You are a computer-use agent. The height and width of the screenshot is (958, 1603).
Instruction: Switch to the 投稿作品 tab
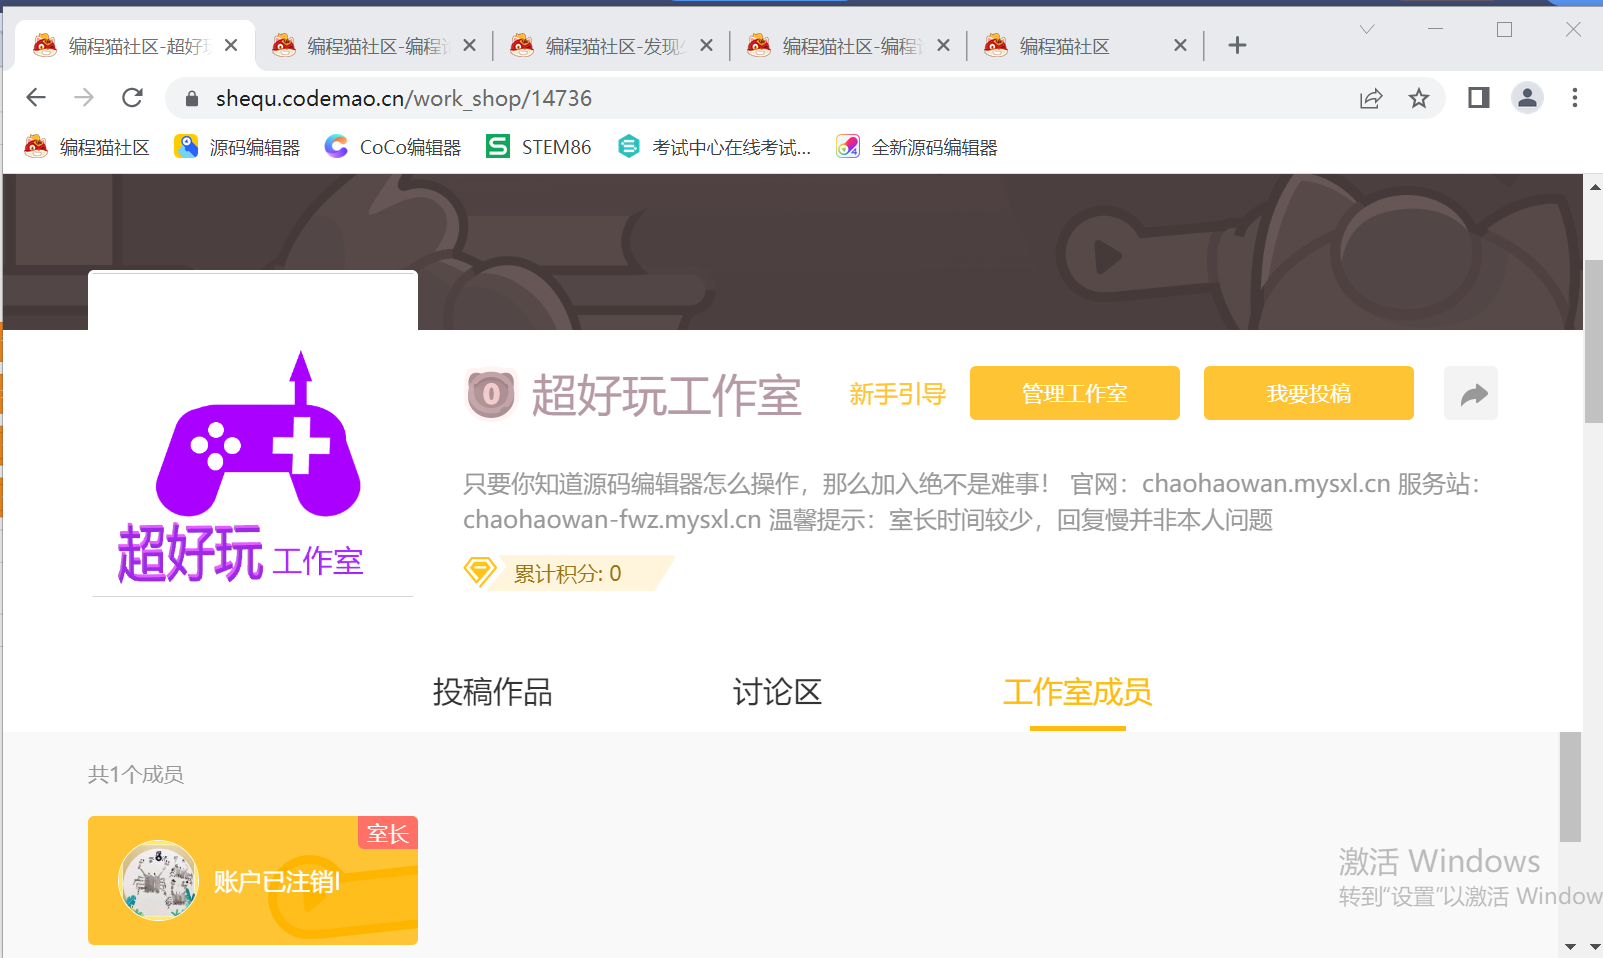[492, 692]
